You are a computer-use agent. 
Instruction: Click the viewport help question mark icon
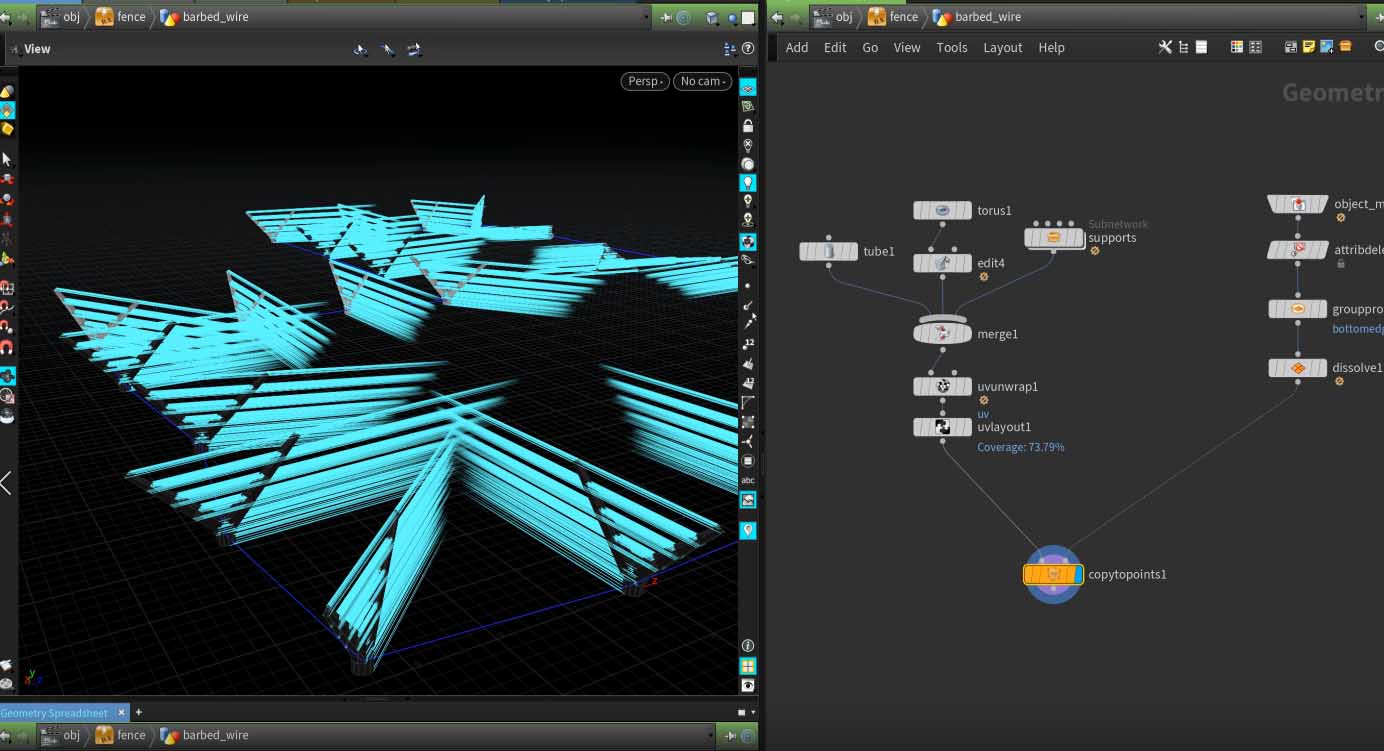(x=747, y=49)
